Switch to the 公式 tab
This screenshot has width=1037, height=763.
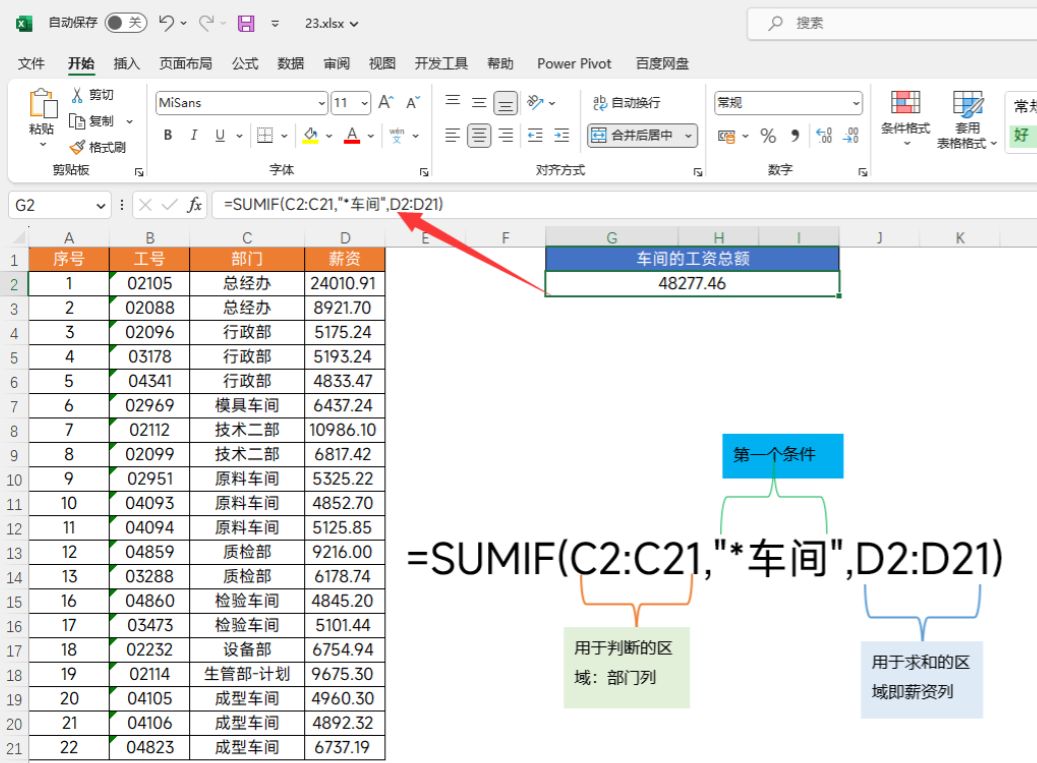245,63
